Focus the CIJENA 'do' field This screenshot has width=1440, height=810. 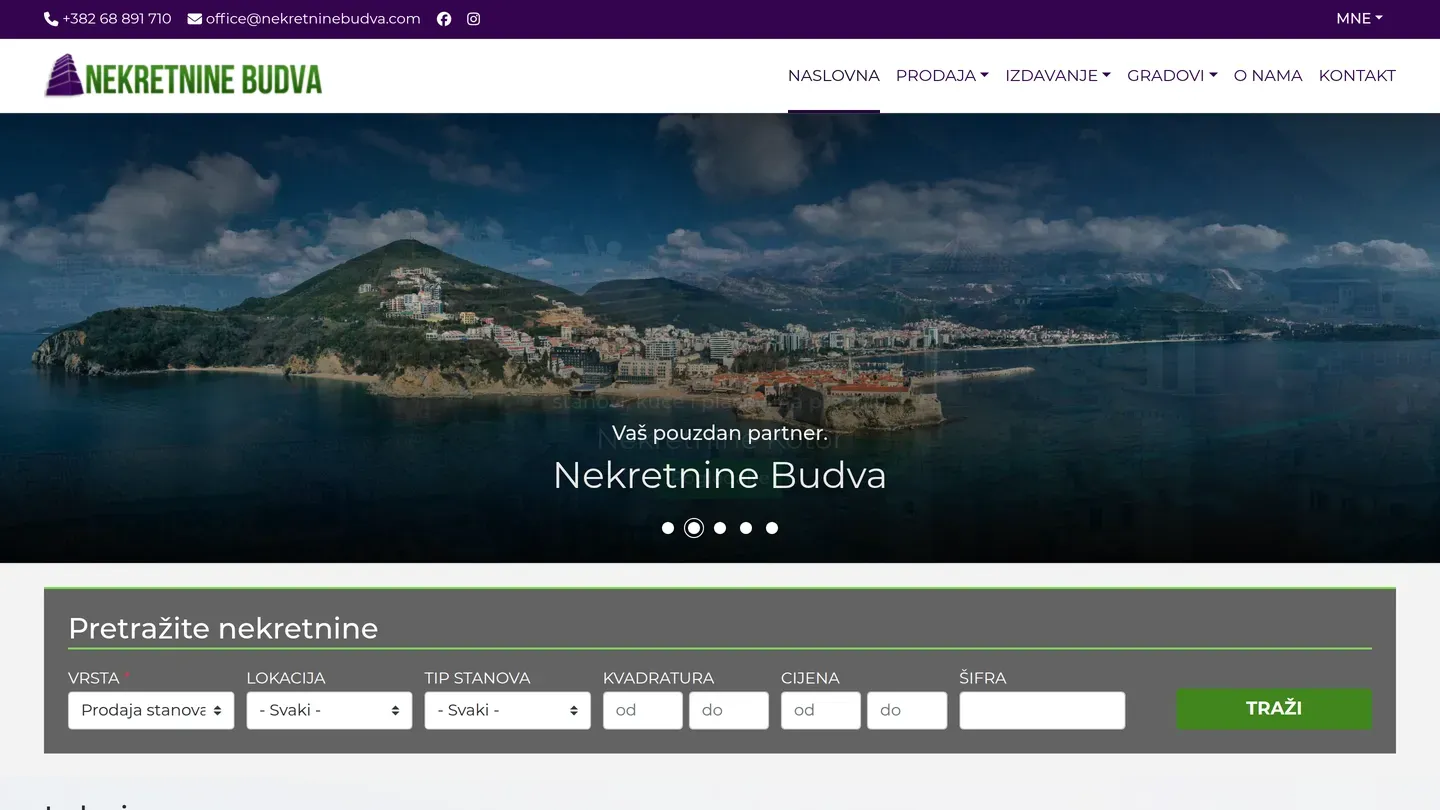[907, 710]
